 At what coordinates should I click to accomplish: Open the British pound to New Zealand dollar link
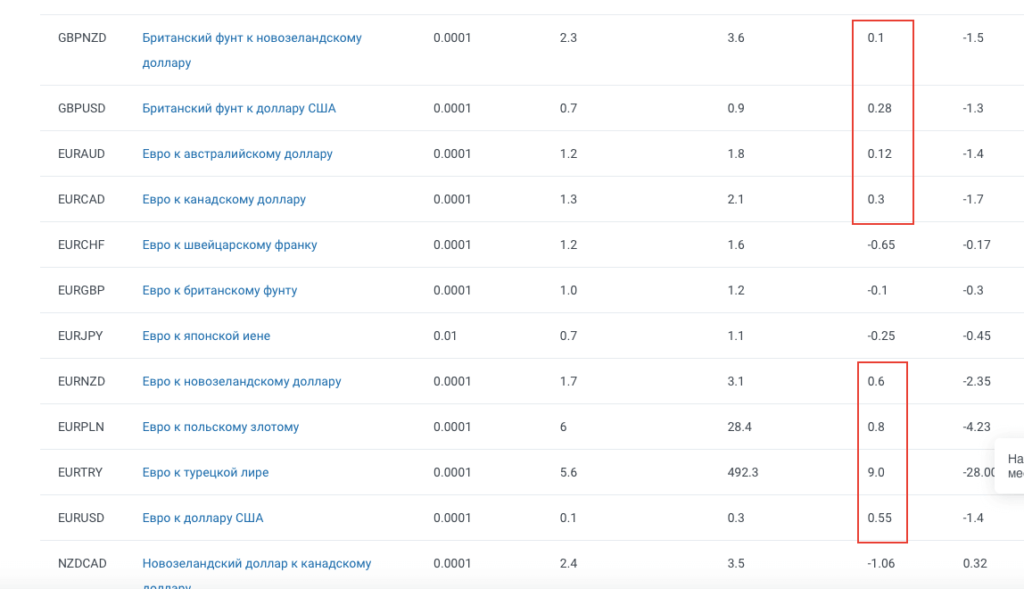click(252, 38)
